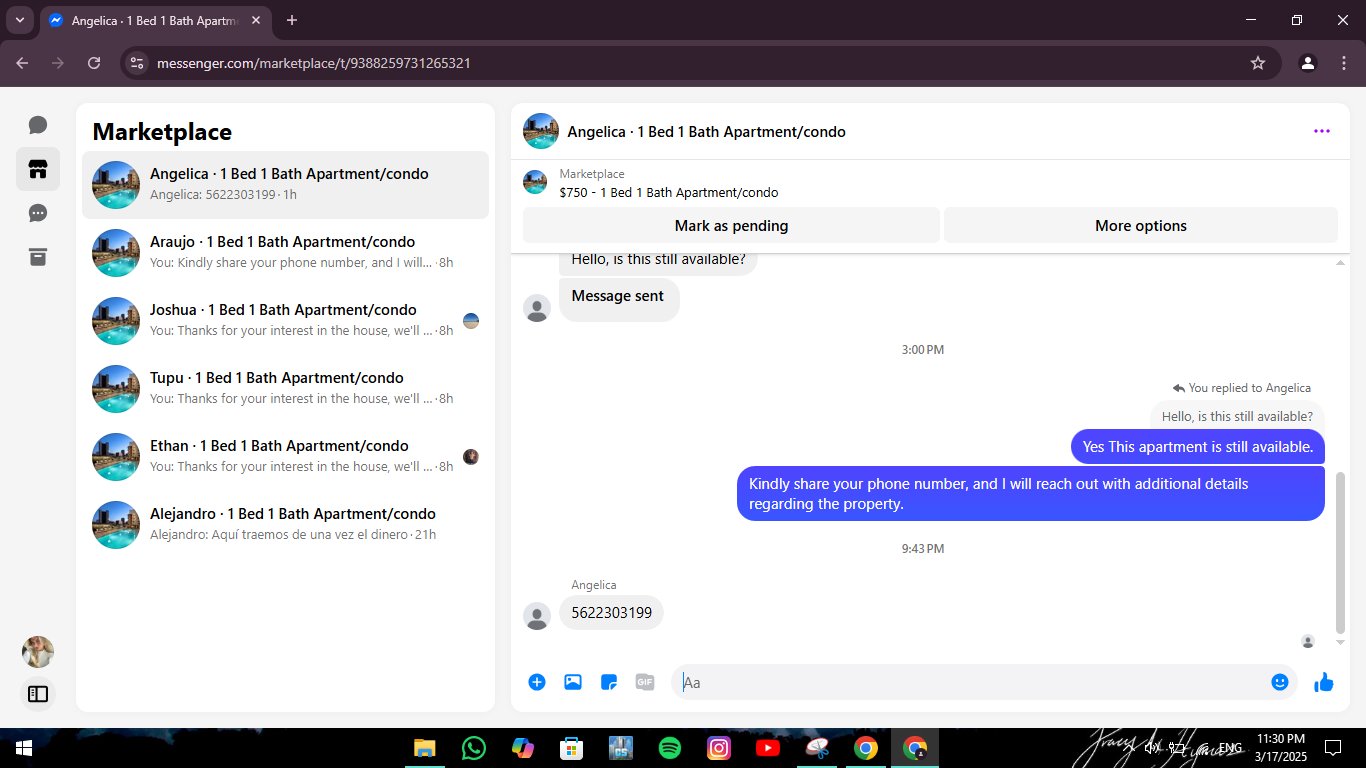Open a new browser tab
This screenshot has width=1366, height=768.
coord(292,20)
